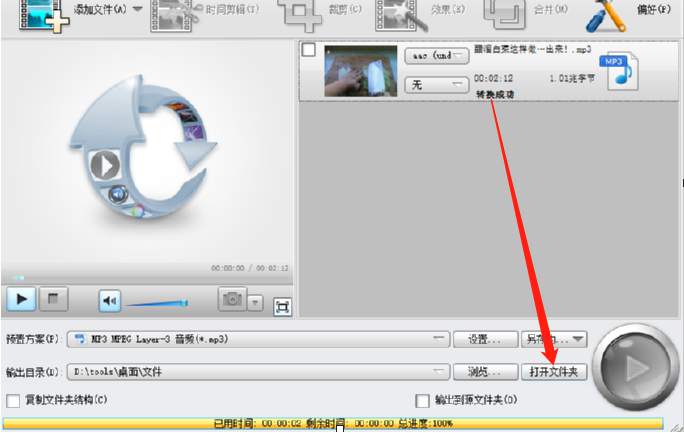684x433 pixels.
Task: Play the preview with the play button
Action: [21, 299]
